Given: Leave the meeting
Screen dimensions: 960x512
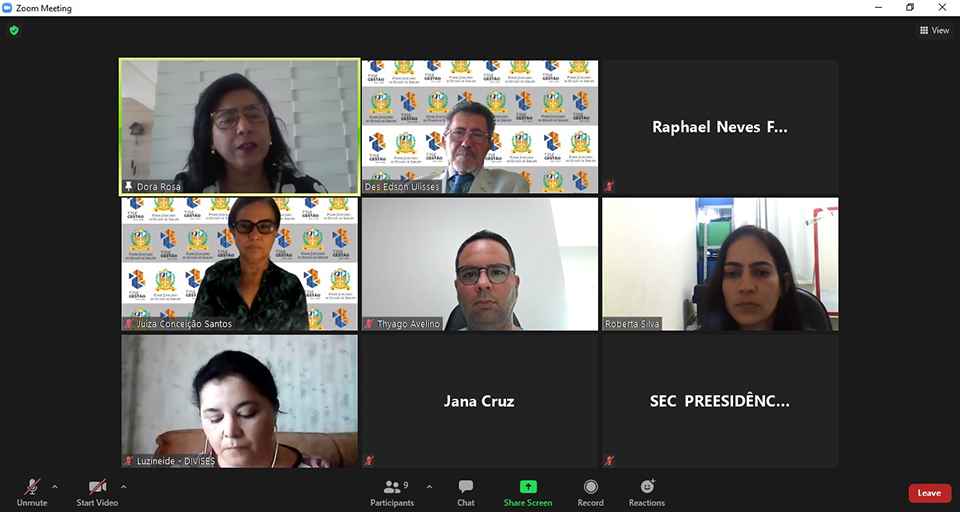Looking at the screenshot, I should pos(929,493).
